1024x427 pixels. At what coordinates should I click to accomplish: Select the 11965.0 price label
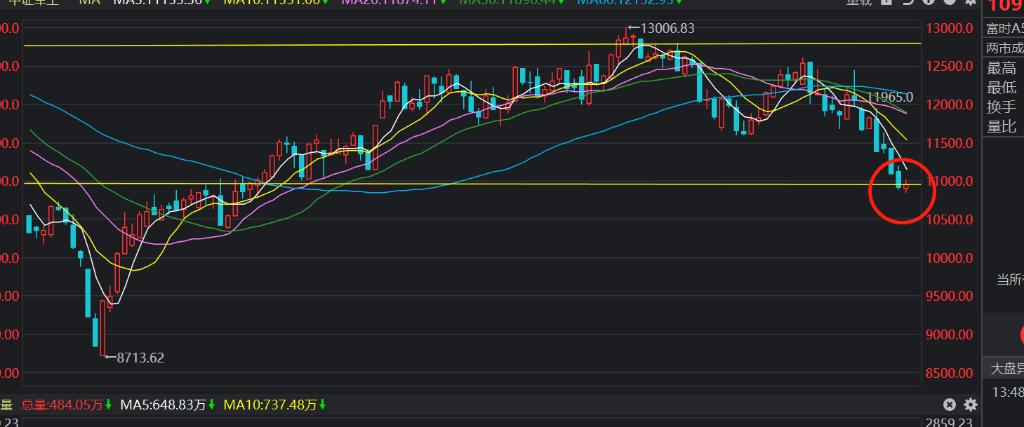[x=890, y=97]
